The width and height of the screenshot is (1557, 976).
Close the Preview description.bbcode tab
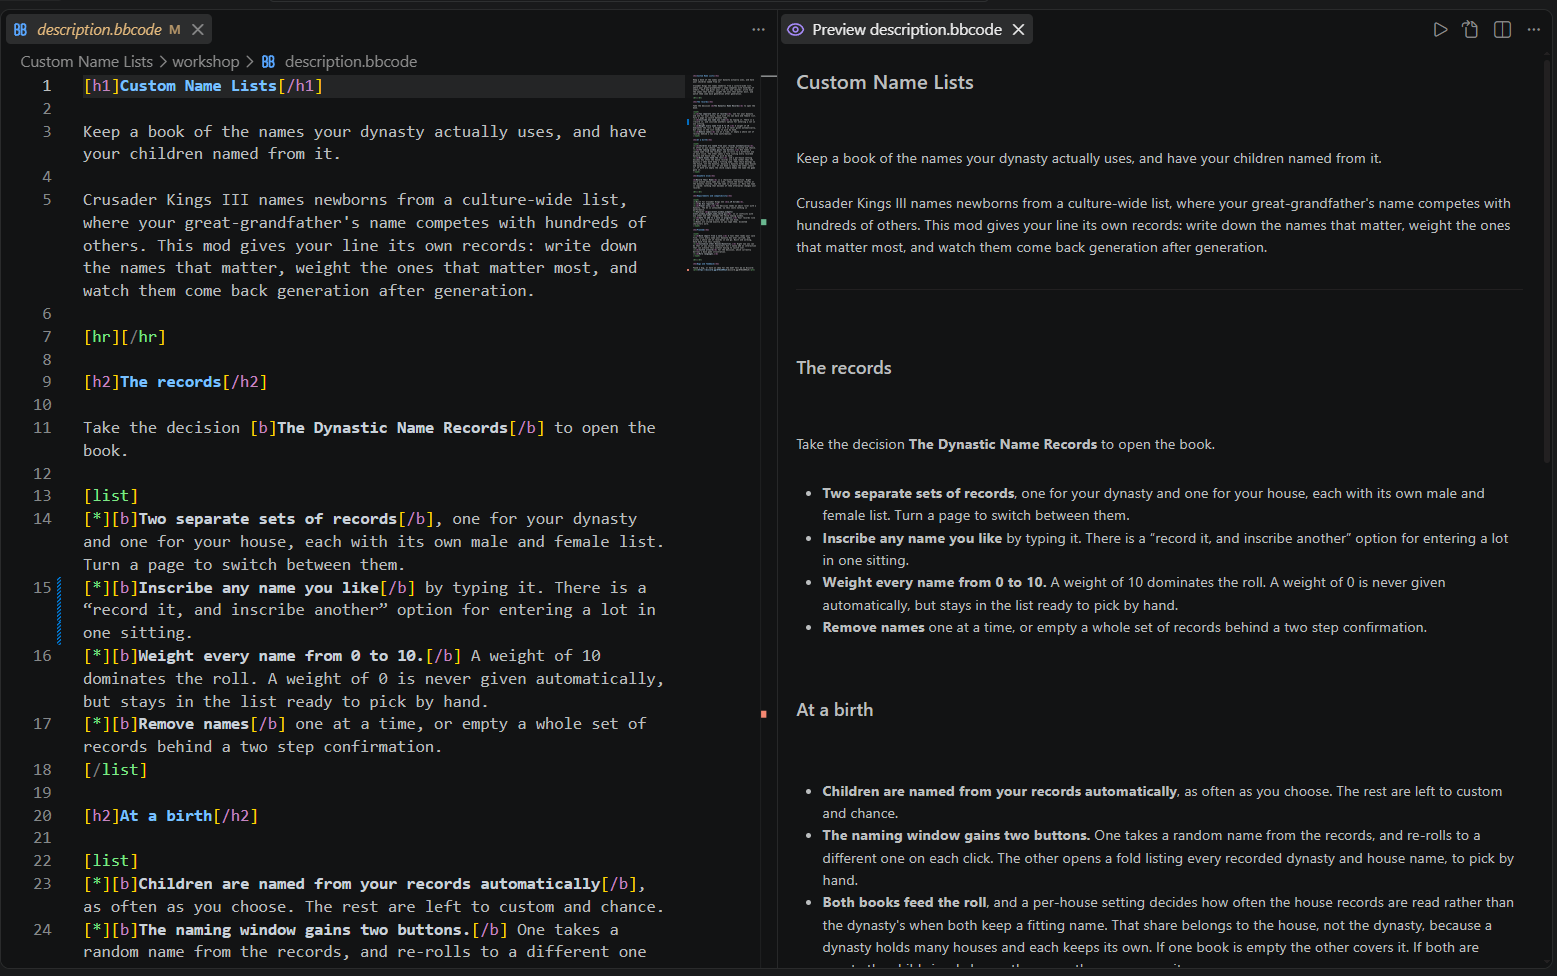[1018, 30]
